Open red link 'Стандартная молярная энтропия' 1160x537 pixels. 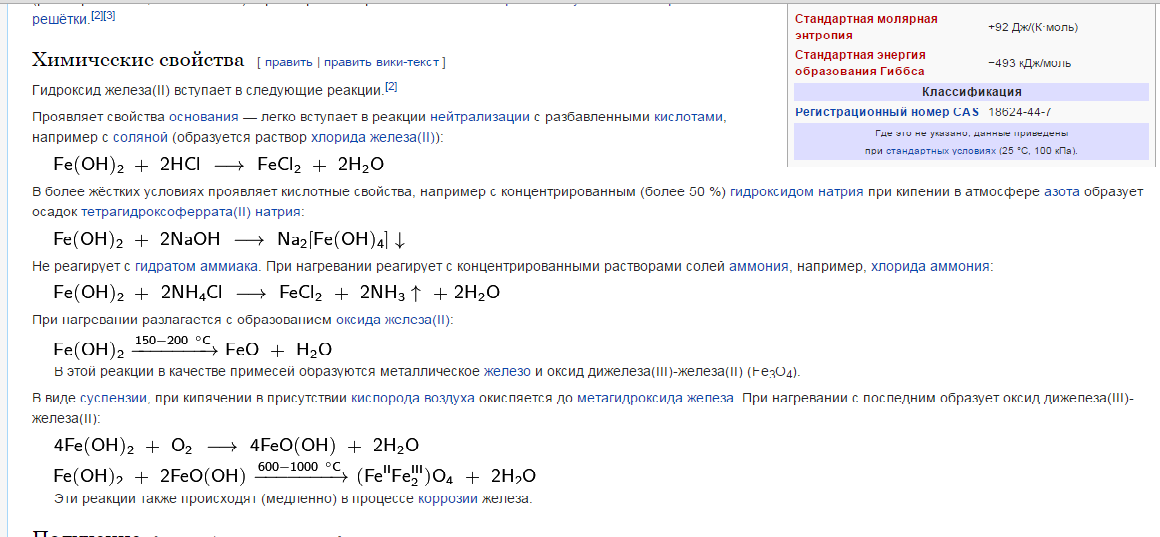tap(866, 27)
